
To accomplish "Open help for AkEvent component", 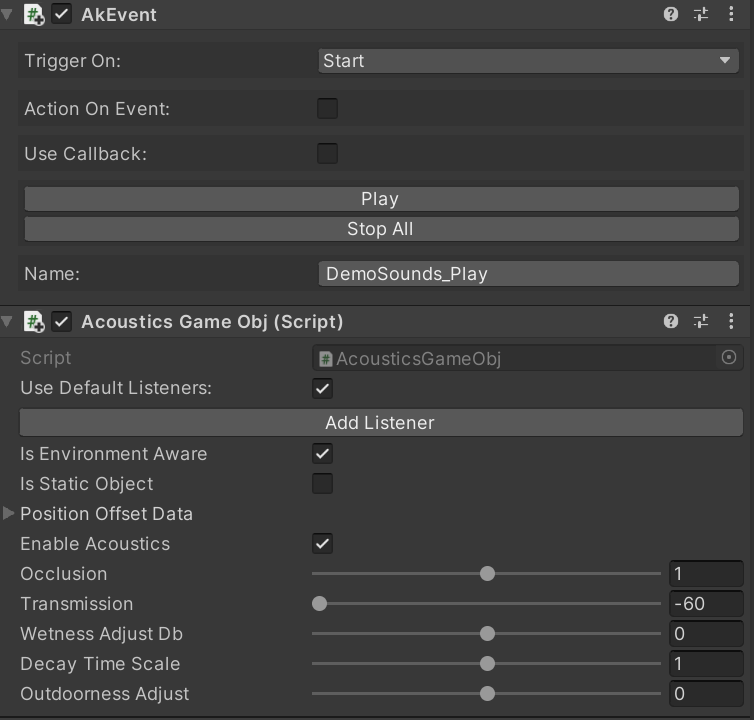I will click(671, 14).
